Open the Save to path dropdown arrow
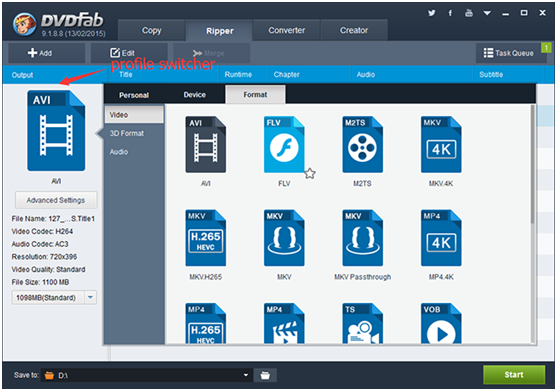This screenshot has width=557, height=391. point(245,375)
